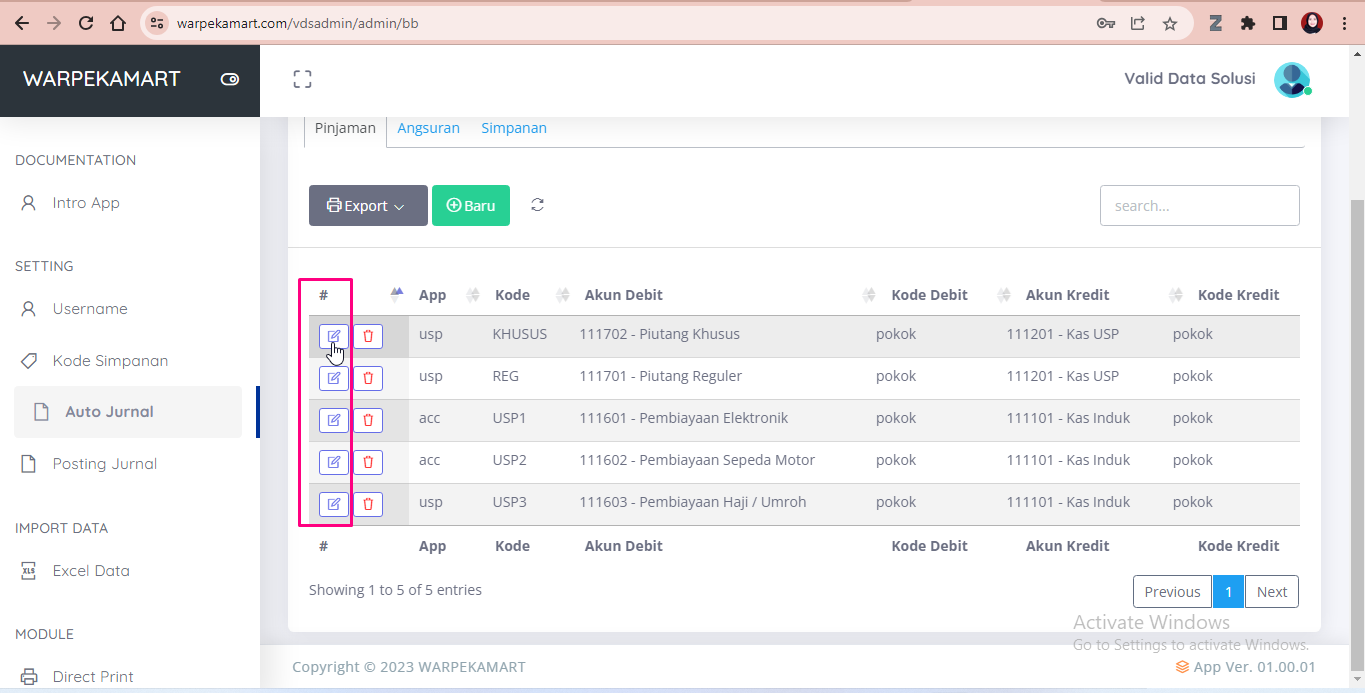The height and width of the screenshot is (693, 1365).
Task: Toggle fullscreen mode icon
Action: pos(302,79)
